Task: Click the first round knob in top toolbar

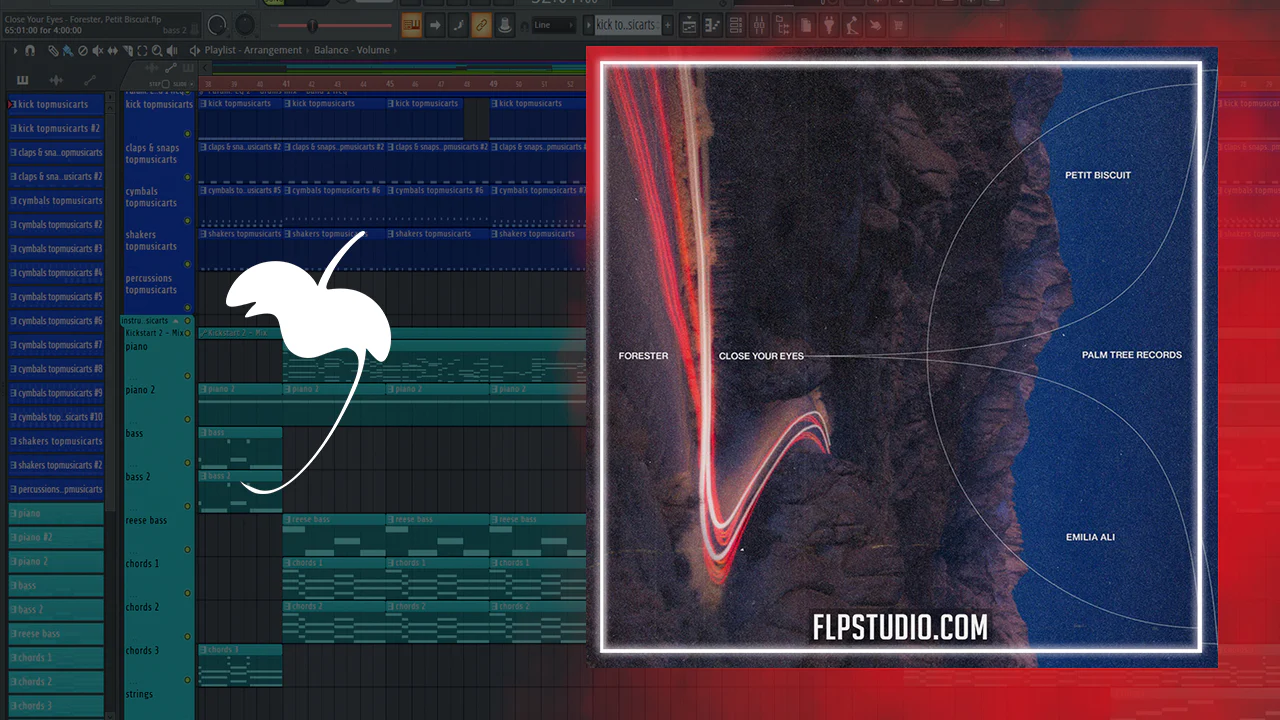Action: 217,24
